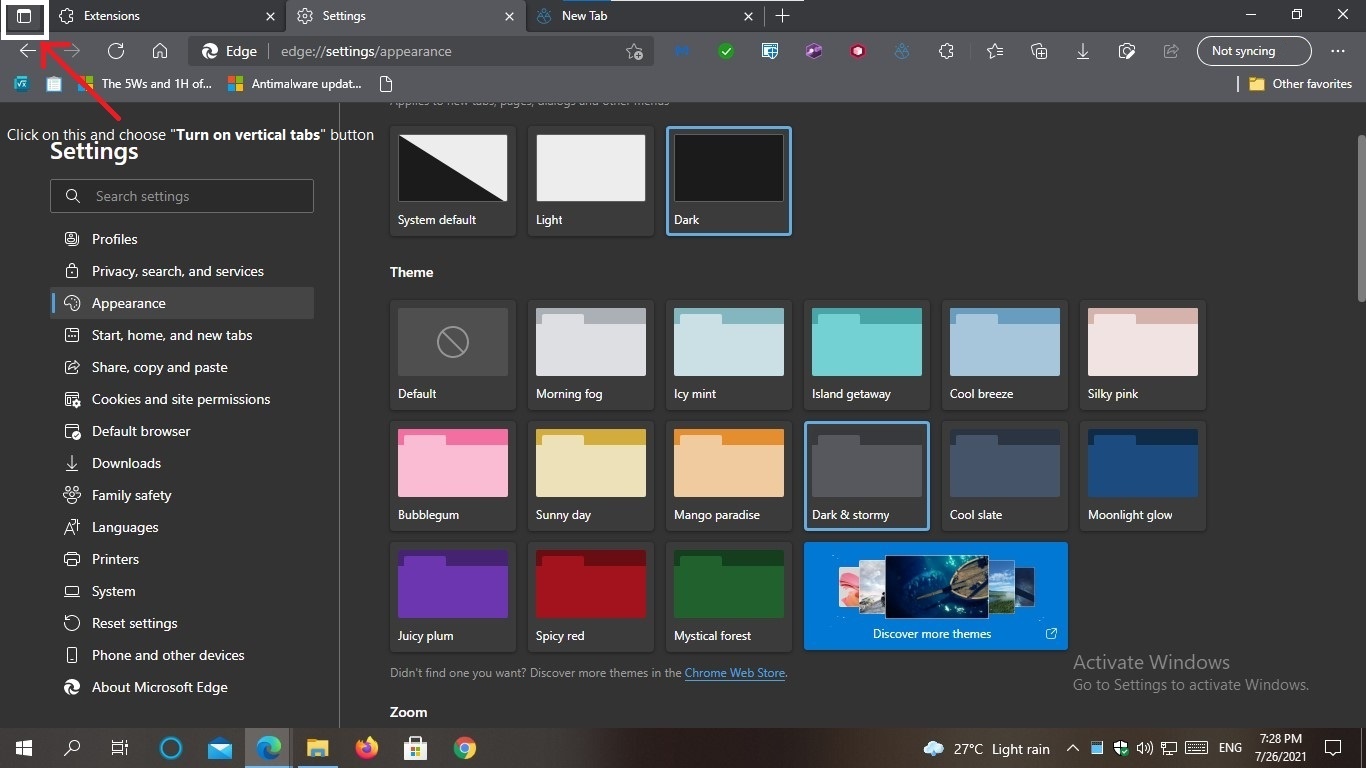This screenshot has height=768, width=1366.
Task: Open Downloads icon in the toolbar
Action: tap(1082, 51)
